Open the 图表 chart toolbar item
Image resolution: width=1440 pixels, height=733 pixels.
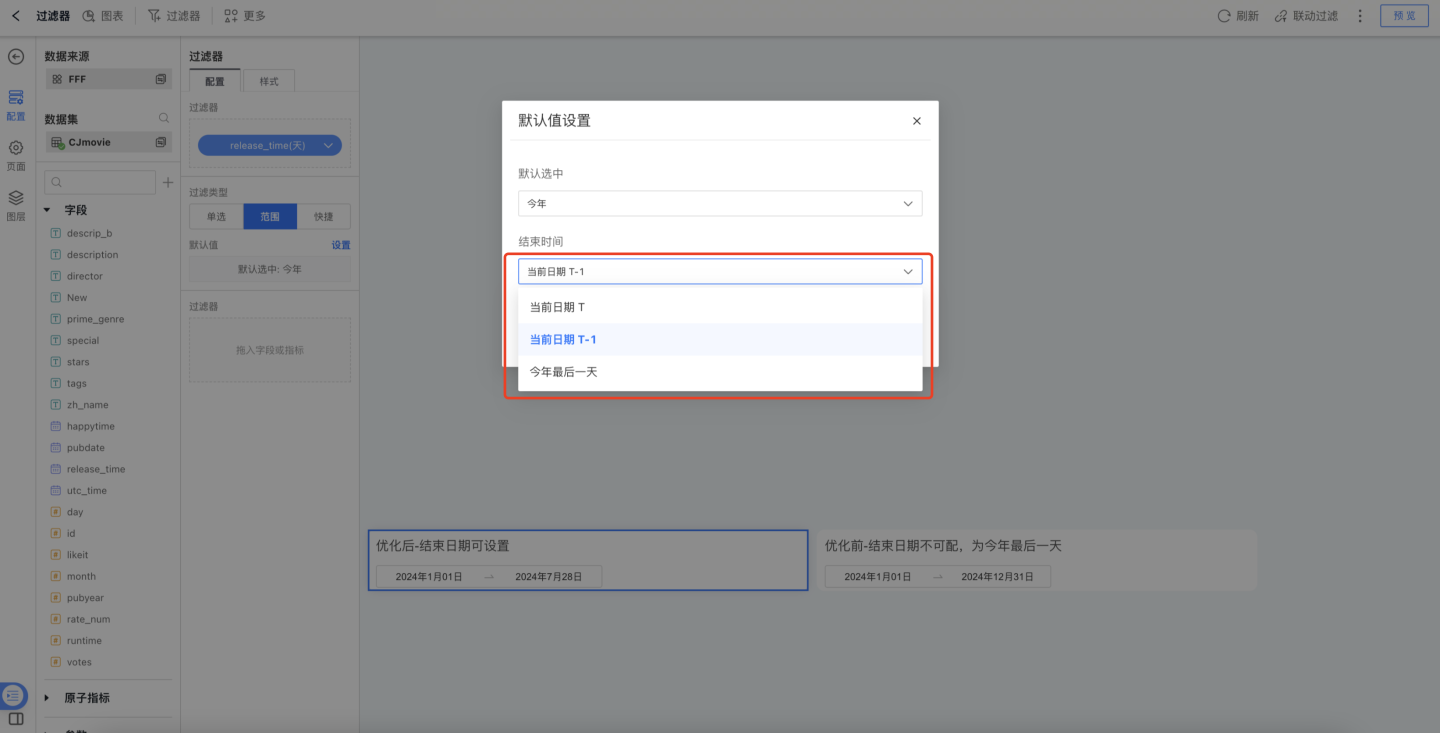tap(103, 16)
